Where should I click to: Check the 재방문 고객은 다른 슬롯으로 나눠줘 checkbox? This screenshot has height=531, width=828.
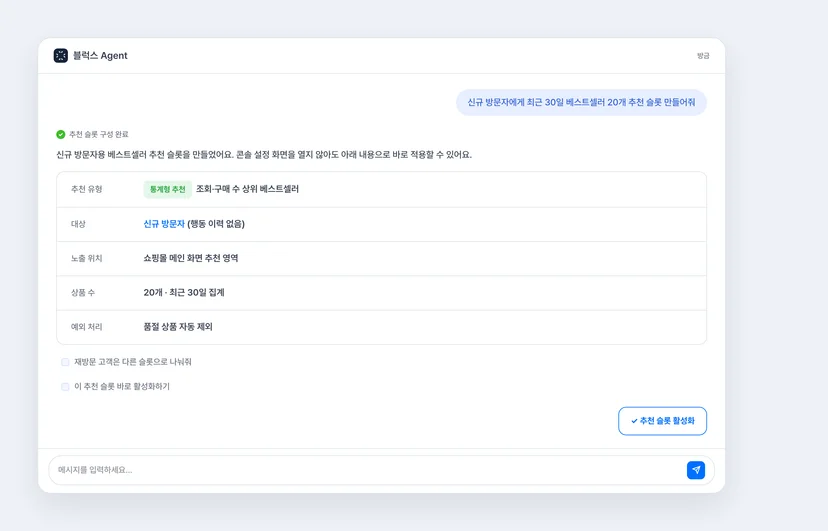click(65, 362)
